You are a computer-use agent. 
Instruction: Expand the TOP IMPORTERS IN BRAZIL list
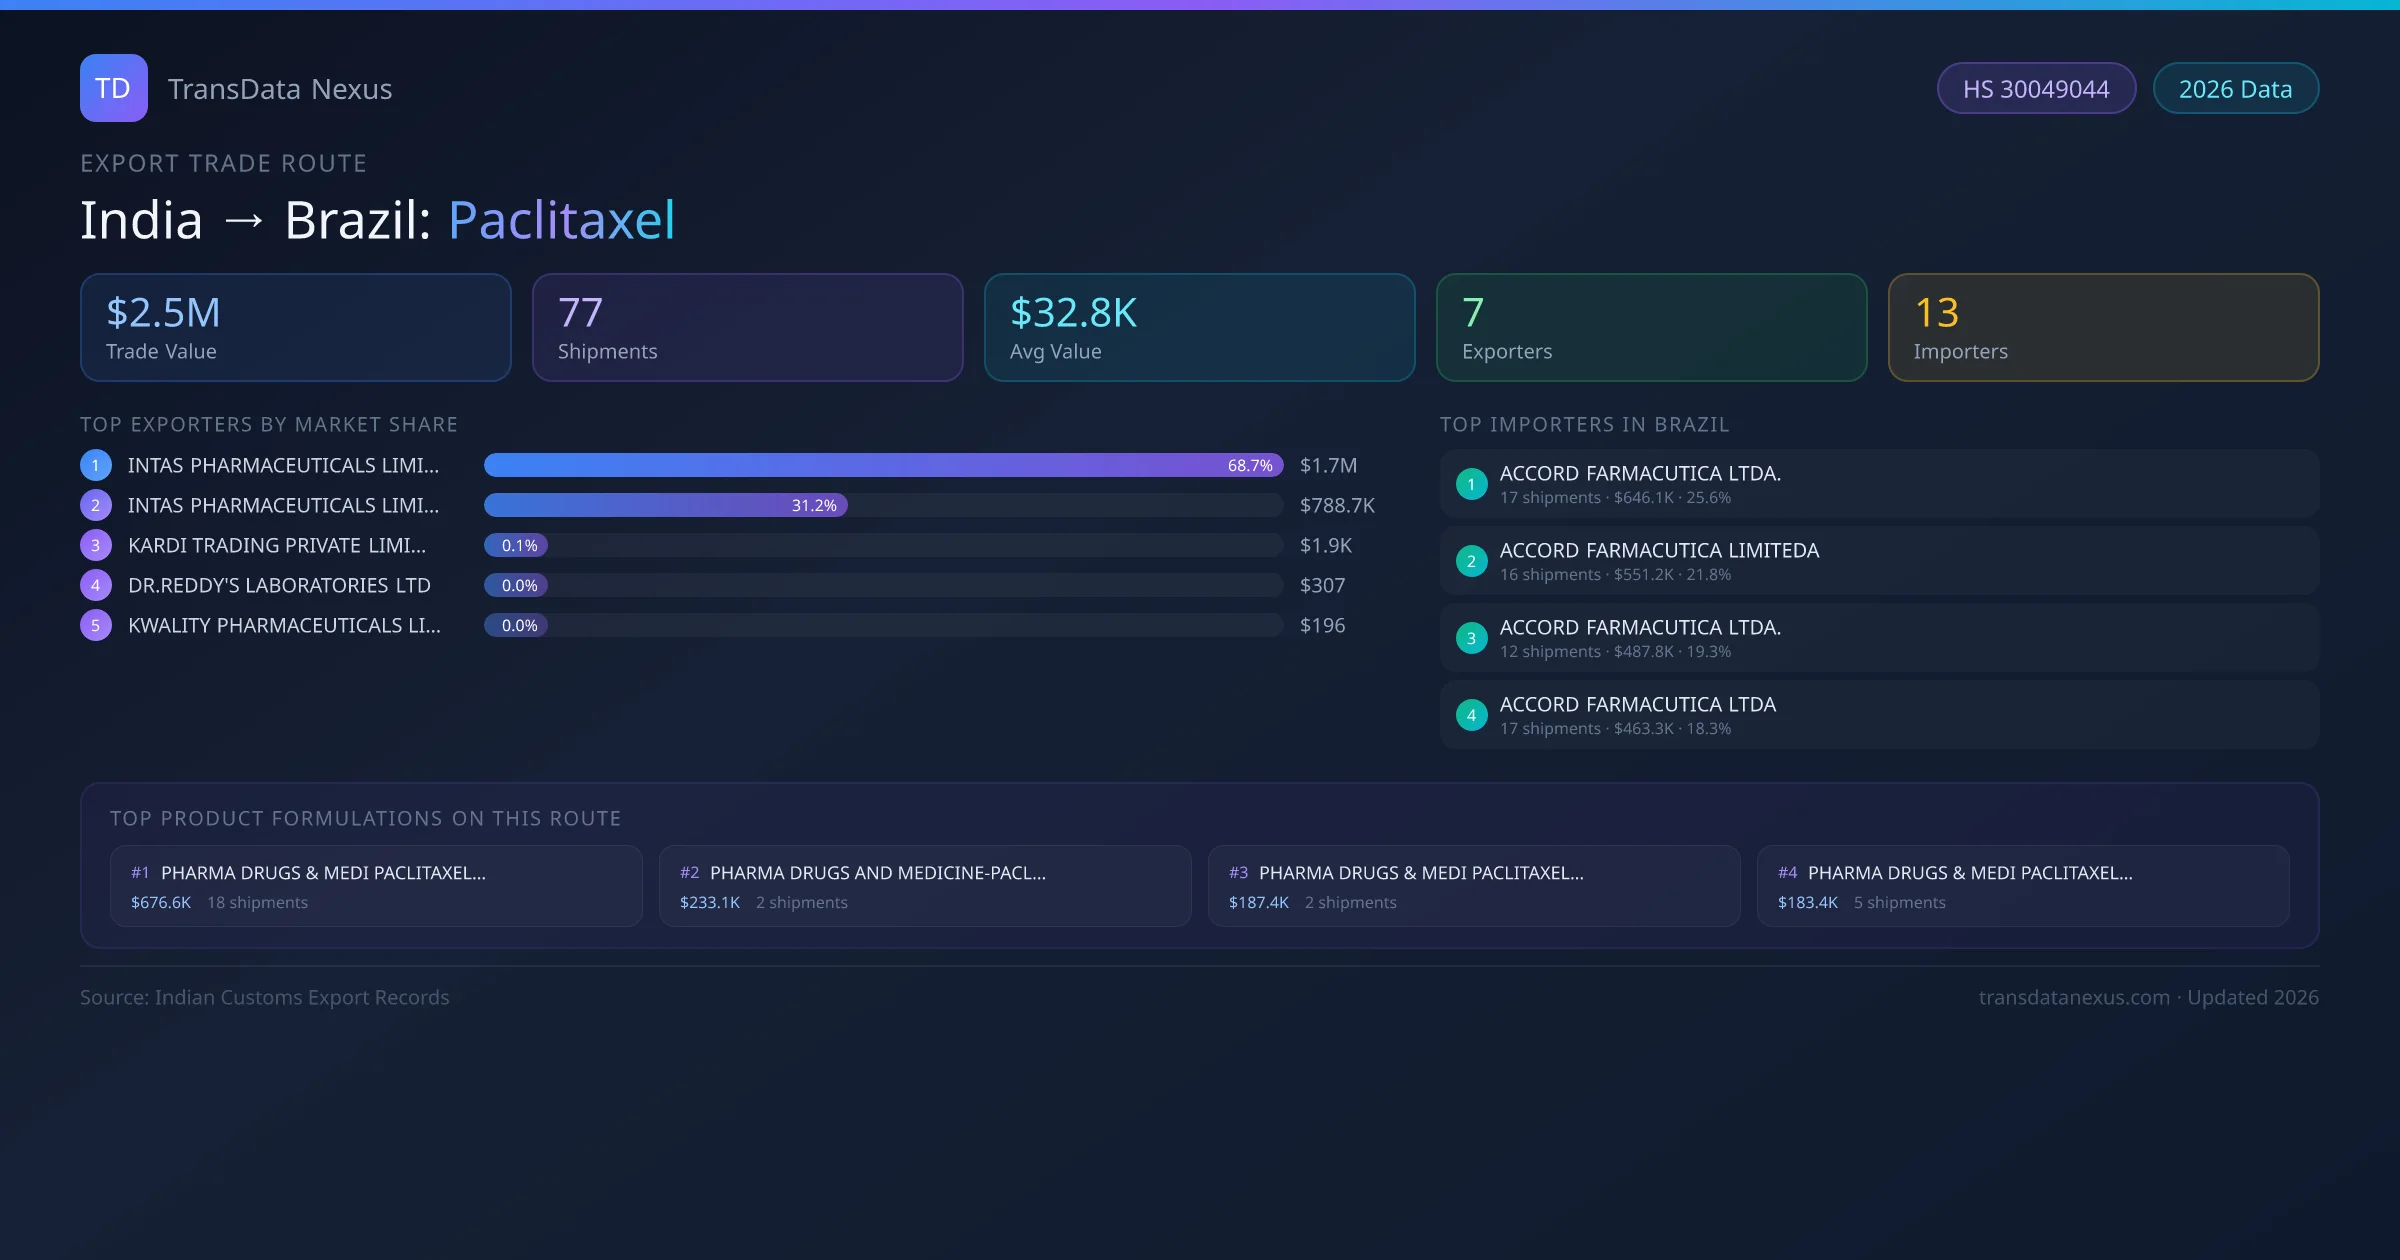[x=1586, y=424]
